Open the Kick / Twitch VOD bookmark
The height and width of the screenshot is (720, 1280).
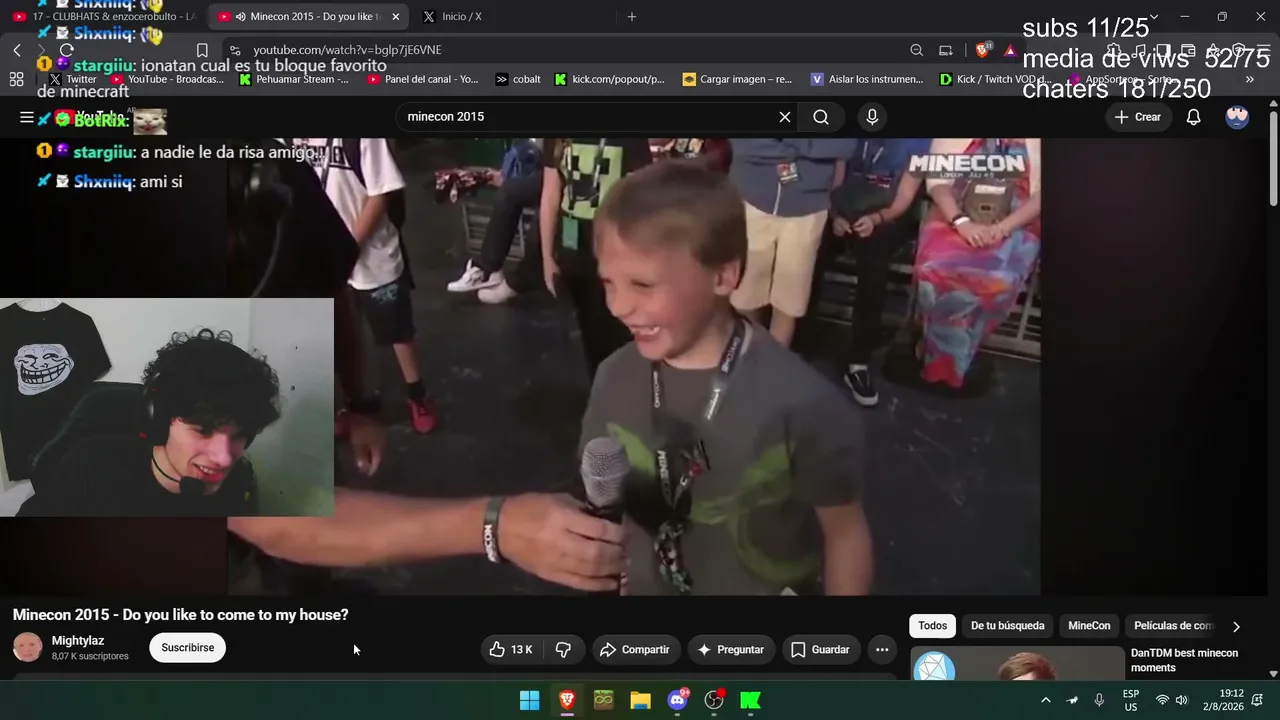[x=996, y=79]
